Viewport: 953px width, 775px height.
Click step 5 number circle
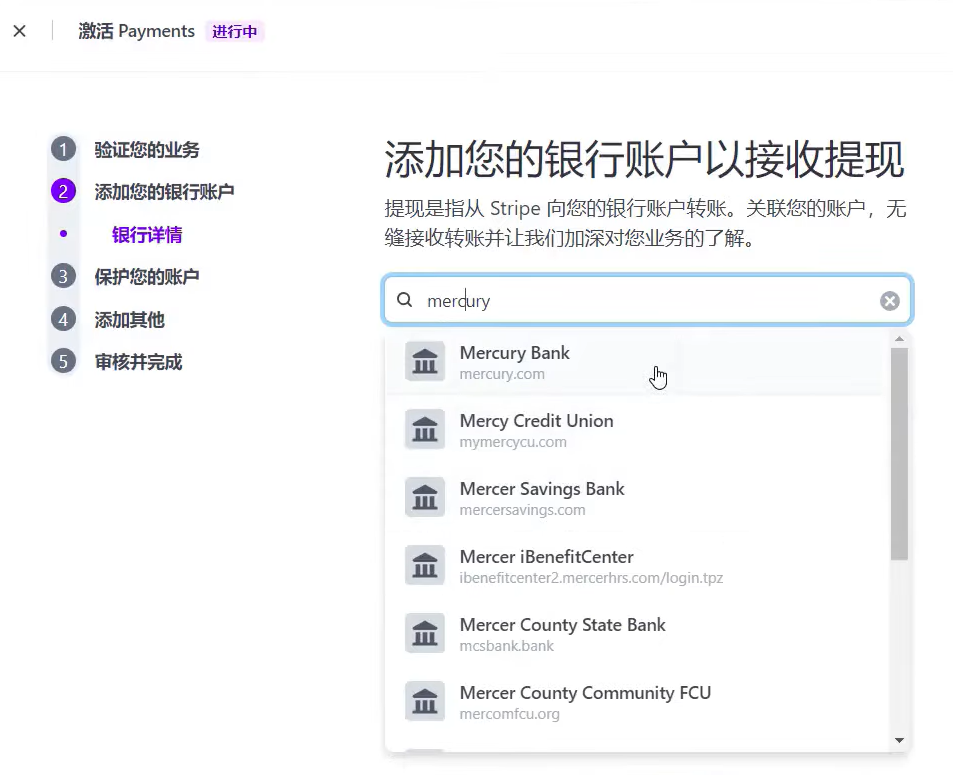63,362
